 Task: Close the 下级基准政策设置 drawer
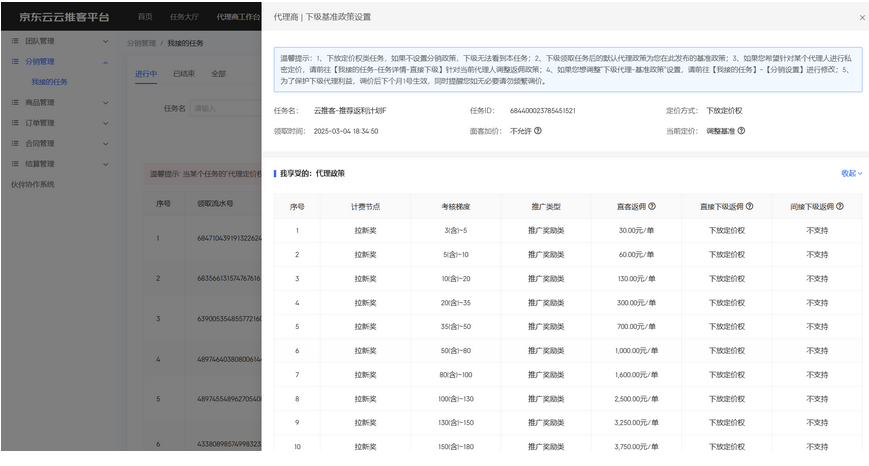862,18
